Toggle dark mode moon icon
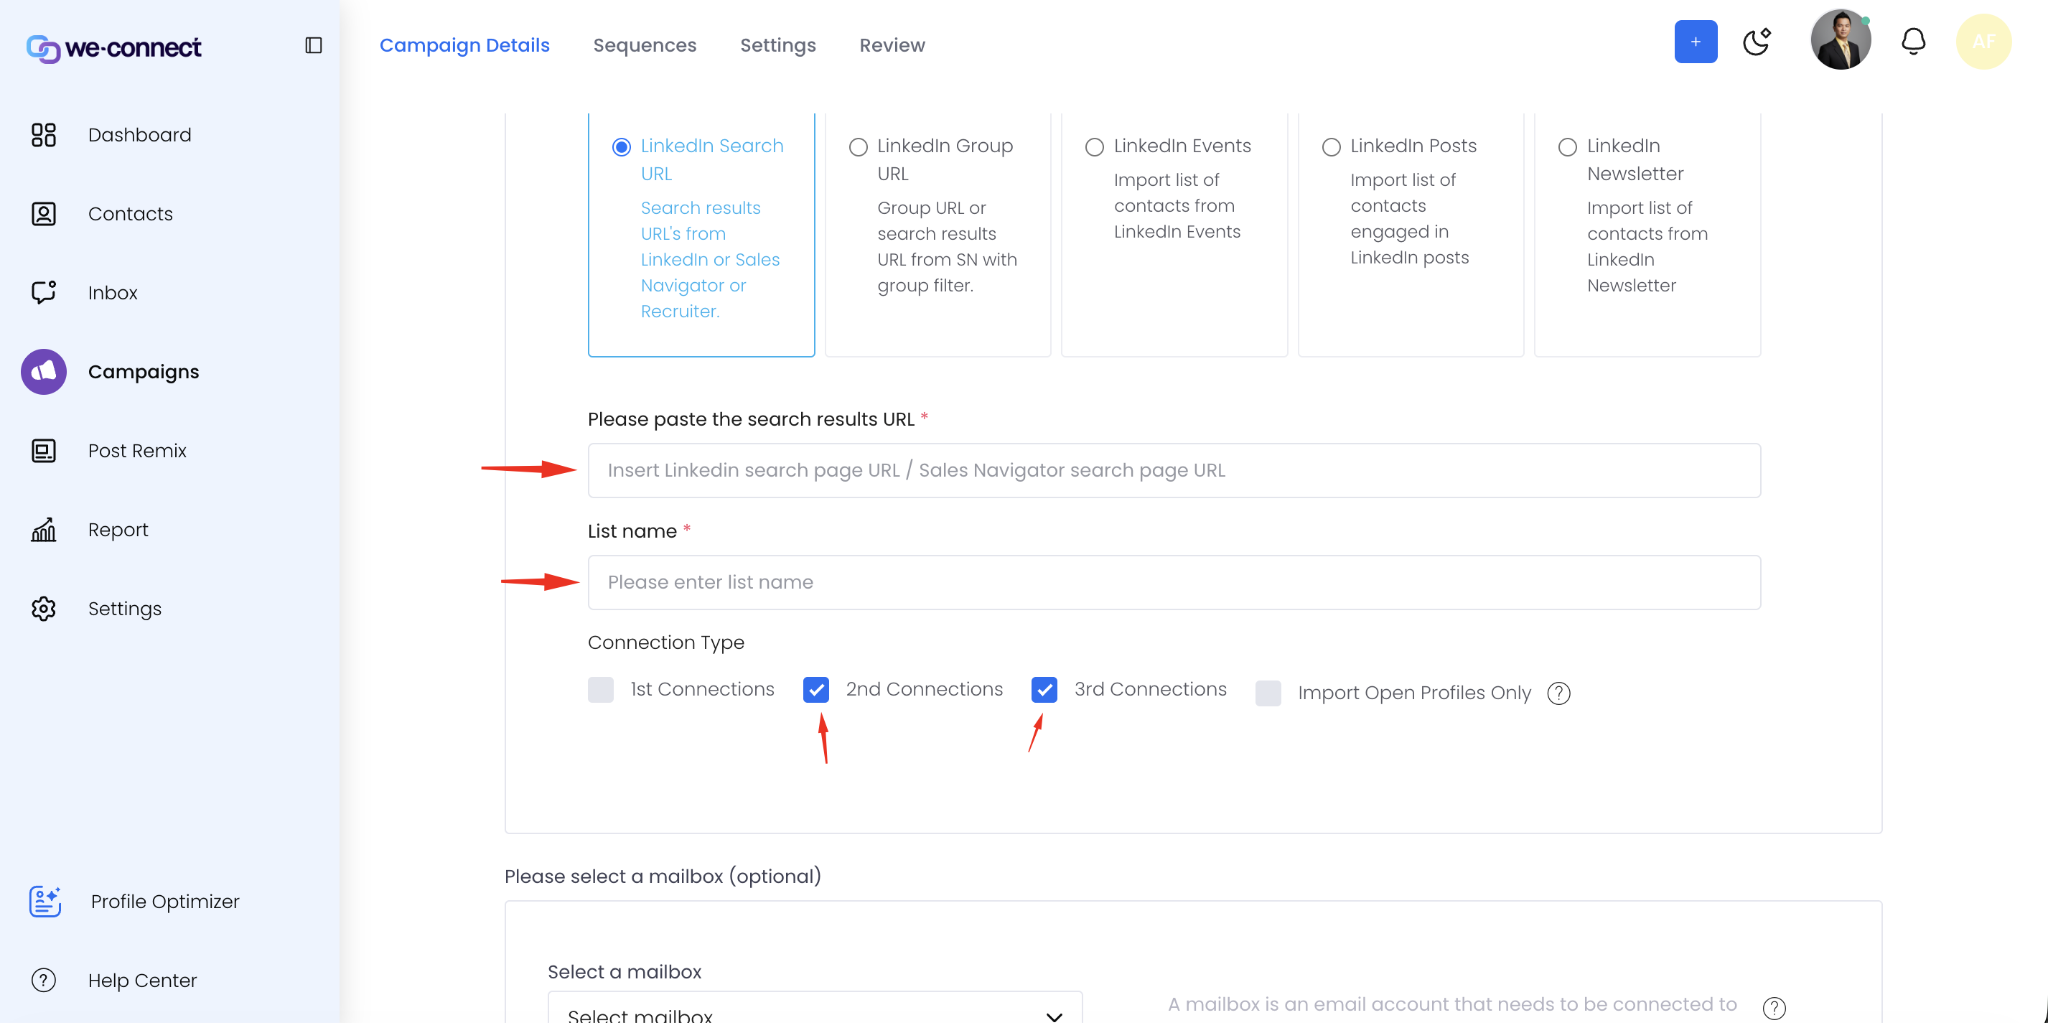Screen dimensions: 2048x1023 [x=1757, y=42]
